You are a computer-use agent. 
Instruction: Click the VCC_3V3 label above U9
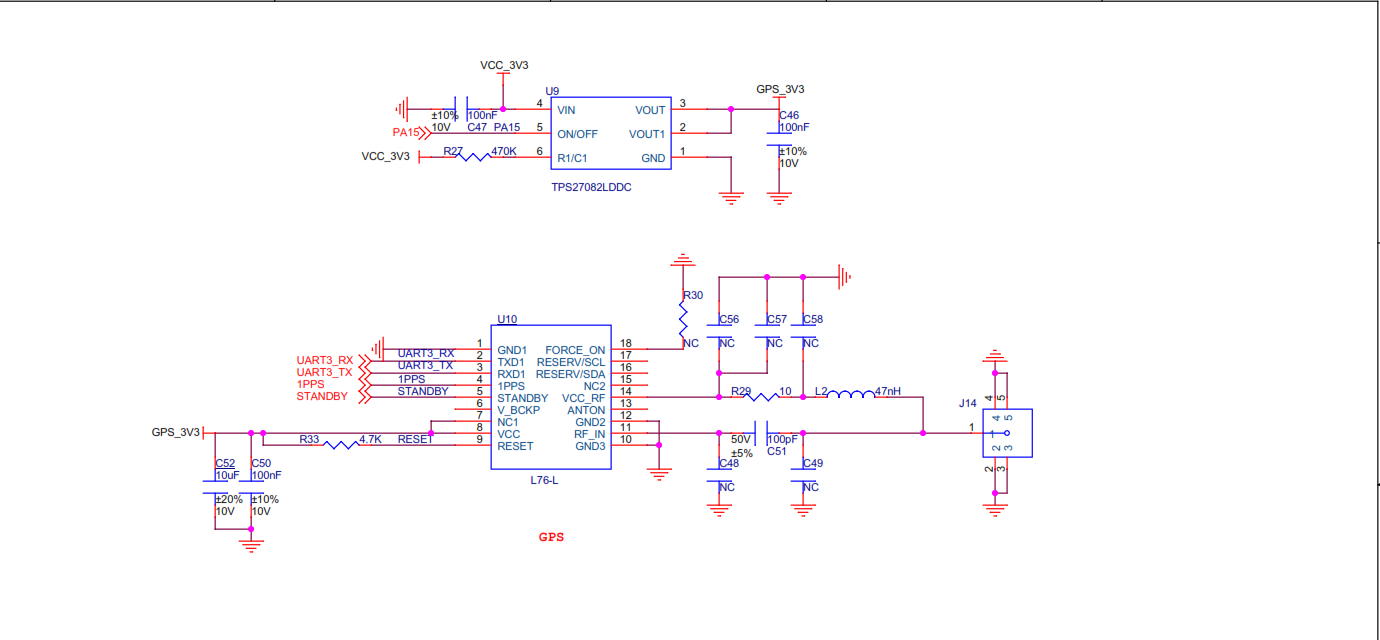pyautogui.click(x=504, y=65)
